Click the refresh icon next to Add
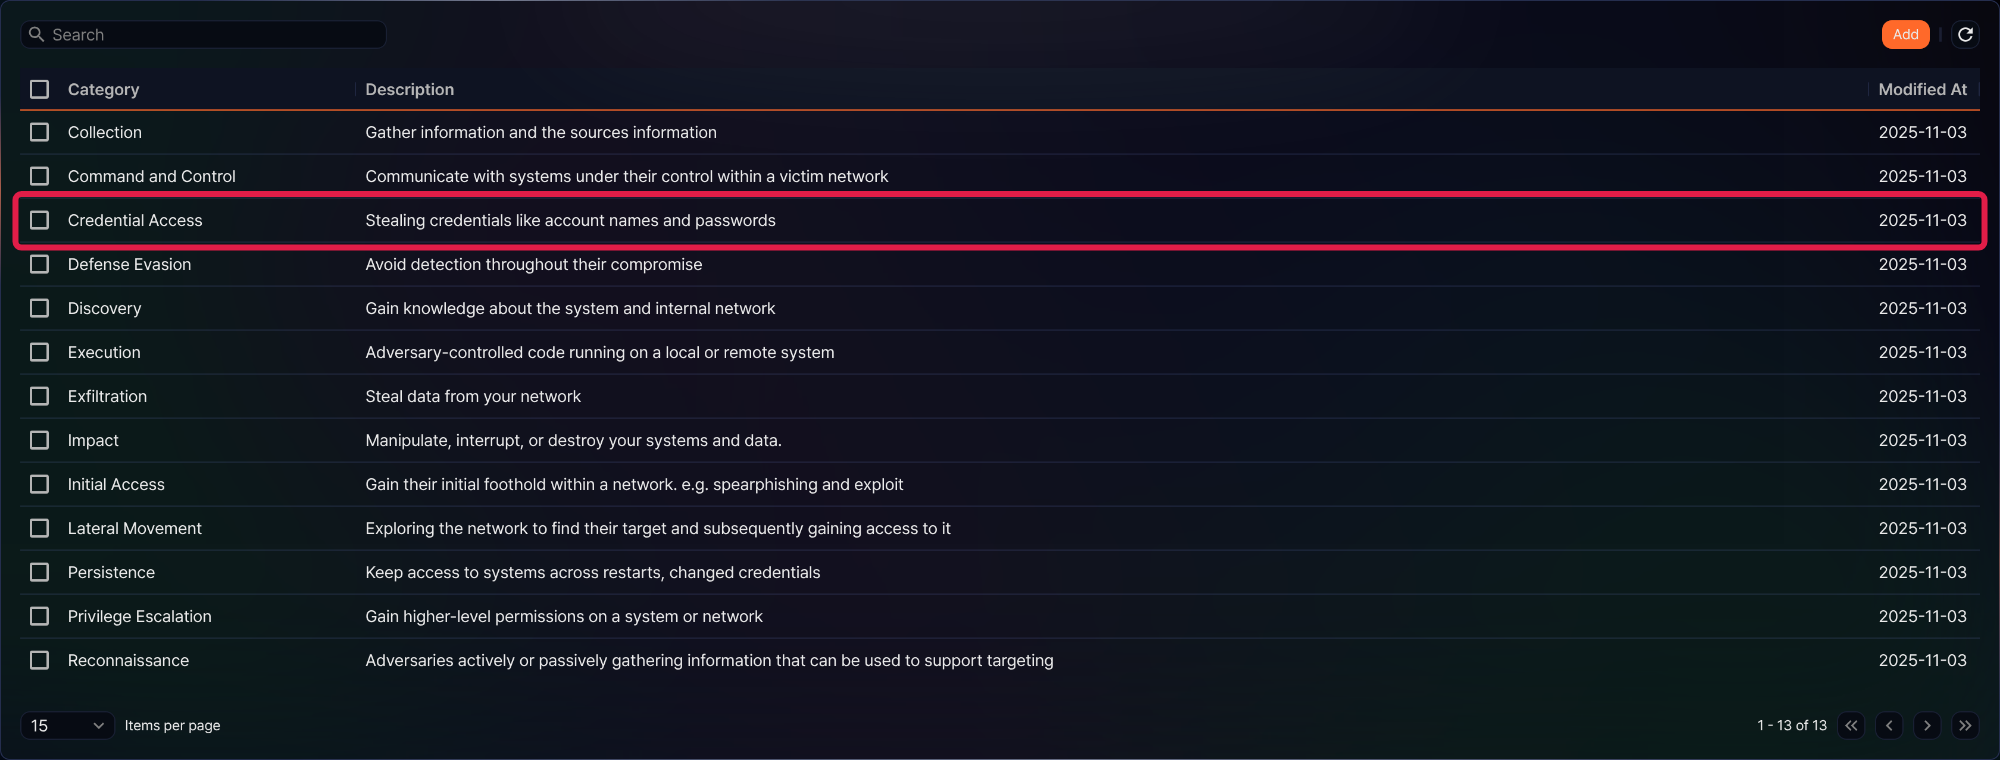 coord(1965,35)
